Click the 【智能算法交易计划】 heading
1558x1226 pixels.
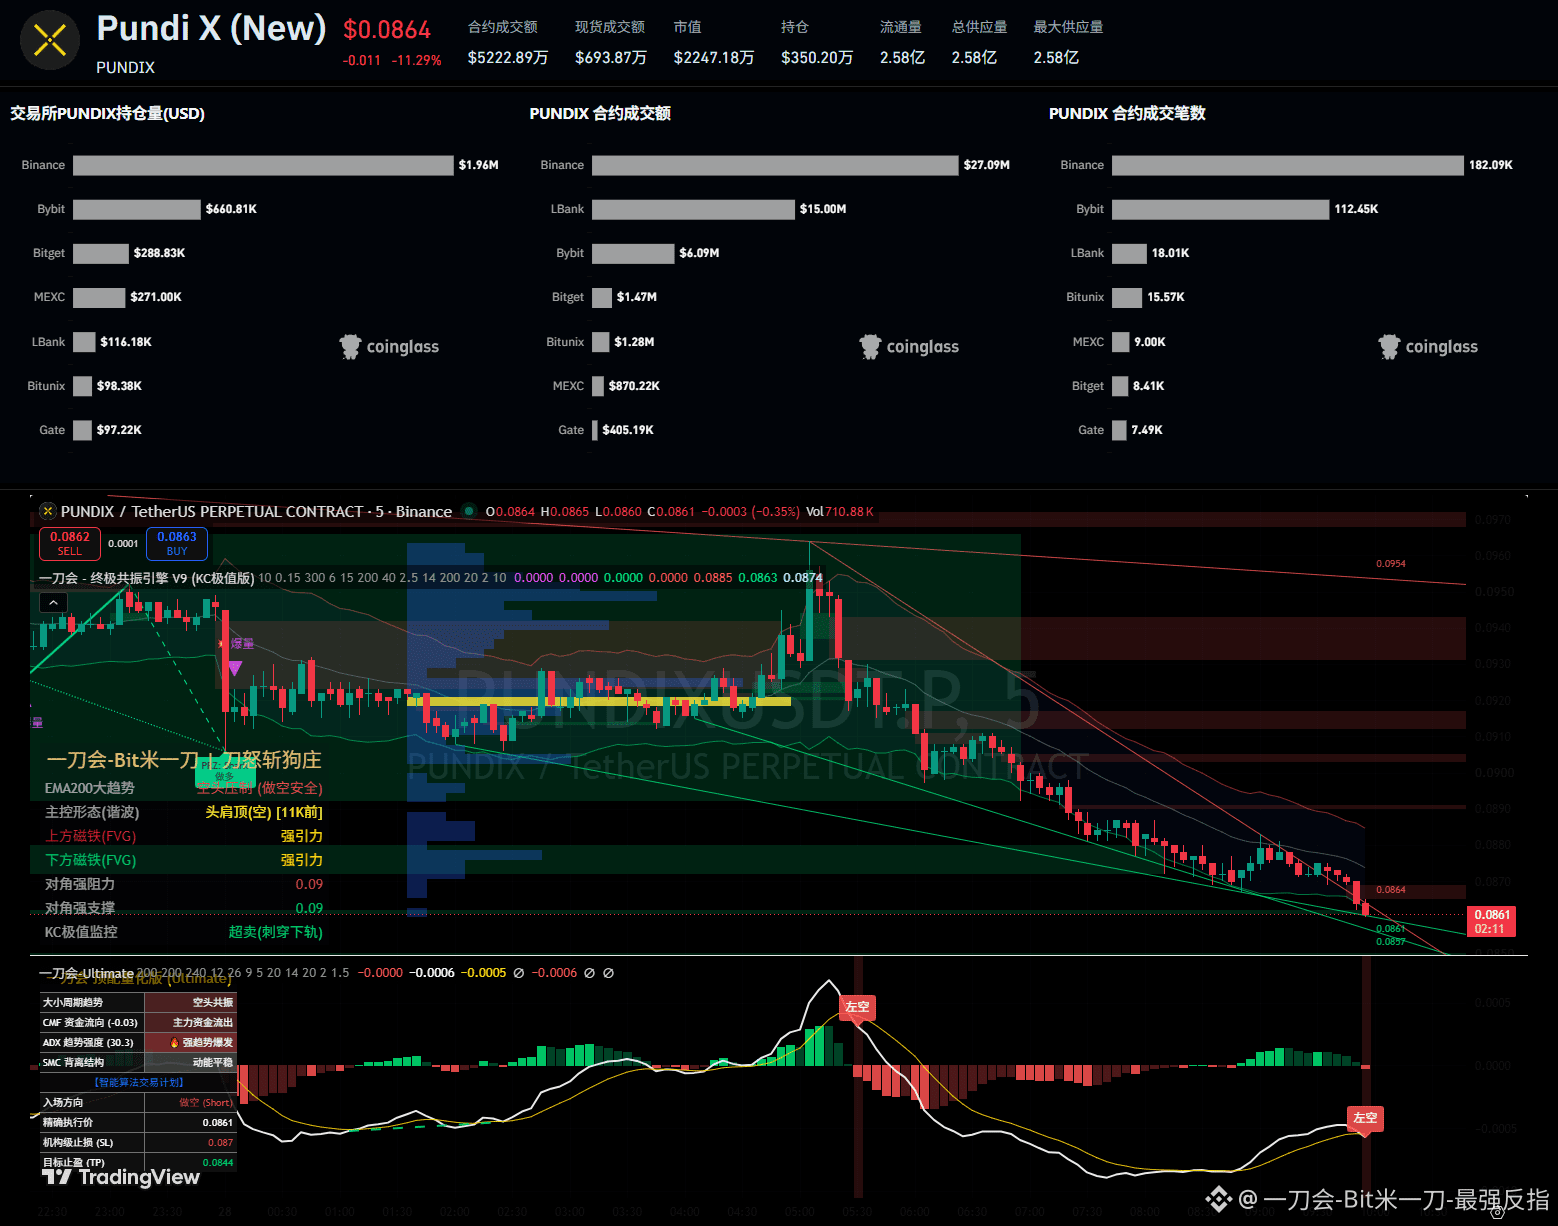tap(139, 1082)
